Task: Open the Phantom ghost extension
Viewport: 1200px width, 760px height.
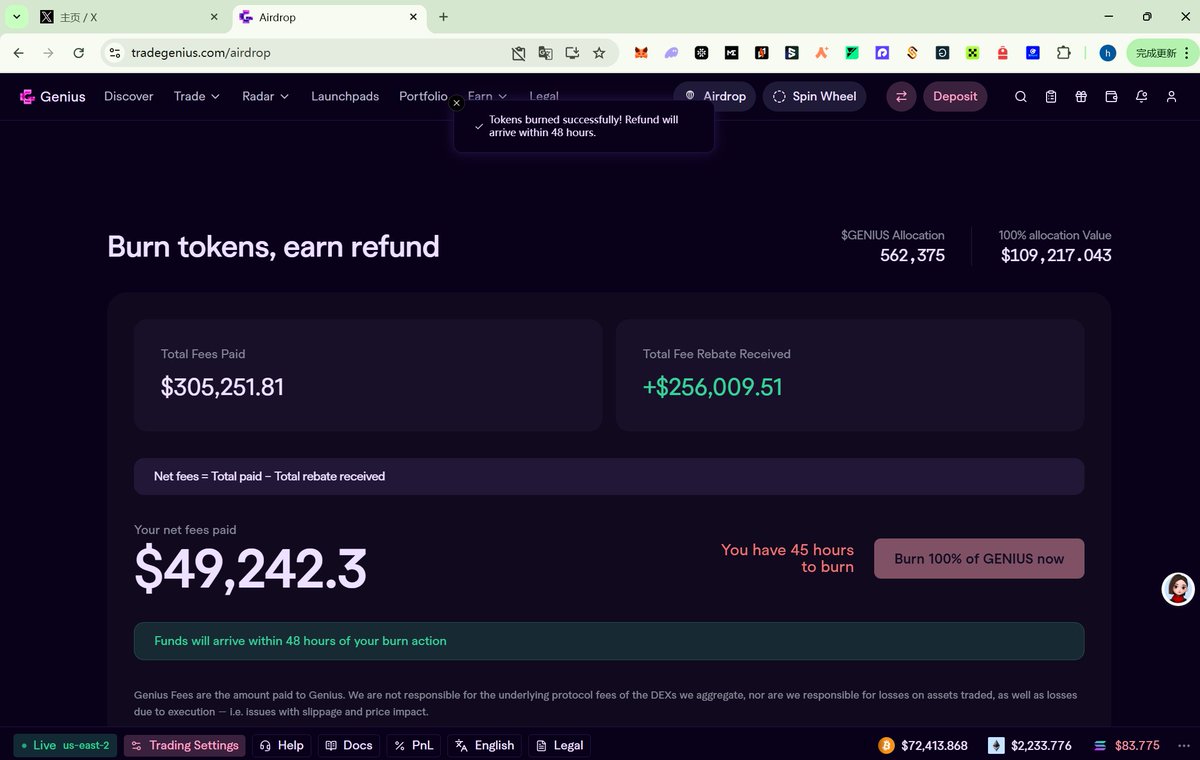Action: click(672, 53)
